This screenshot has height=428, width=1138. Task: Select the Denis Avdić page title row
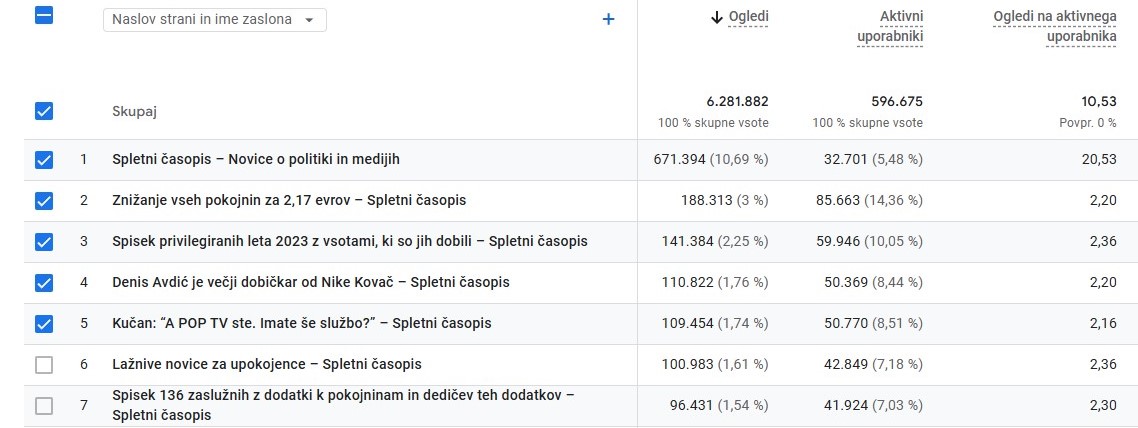click(x=311, y=282)
